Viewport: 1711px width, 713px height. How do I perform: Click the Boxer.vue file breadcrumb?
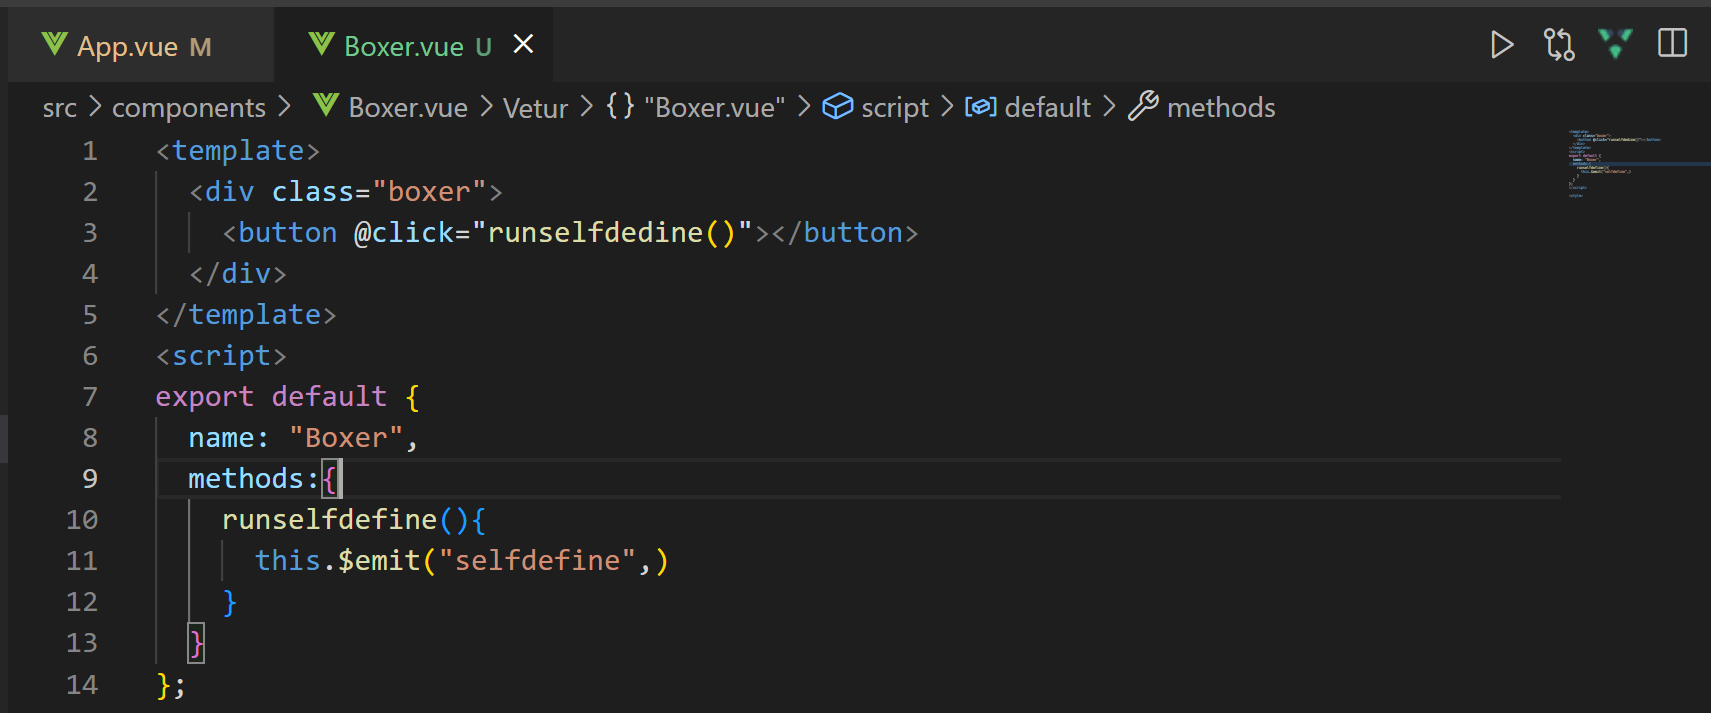tap(408, 108)
